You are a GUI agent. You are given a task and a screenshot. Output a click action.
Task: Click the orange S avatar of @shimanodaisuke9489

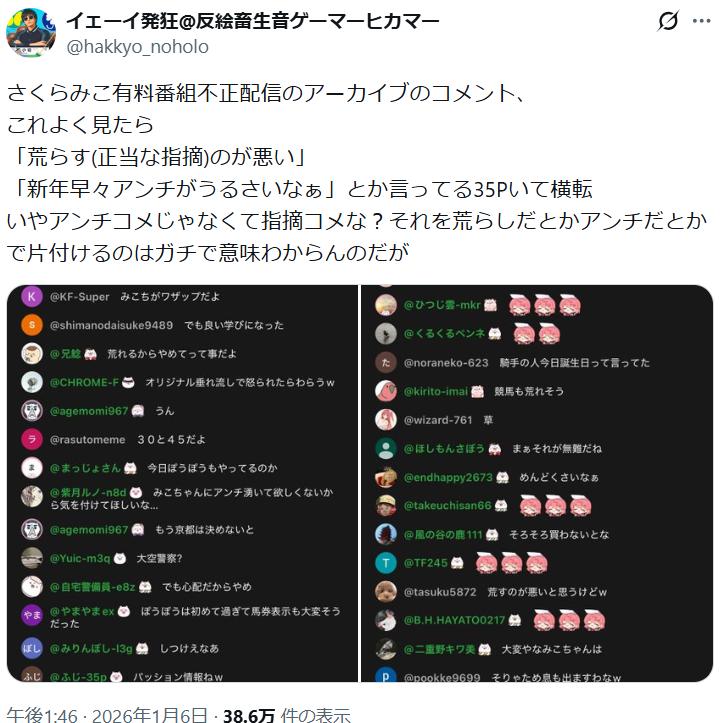pos(32,325)
